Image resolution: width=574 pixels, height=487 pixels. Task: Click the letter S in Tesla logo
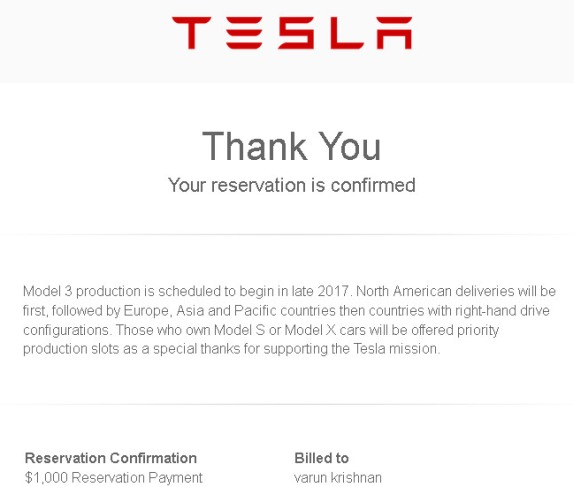point(296,33)
